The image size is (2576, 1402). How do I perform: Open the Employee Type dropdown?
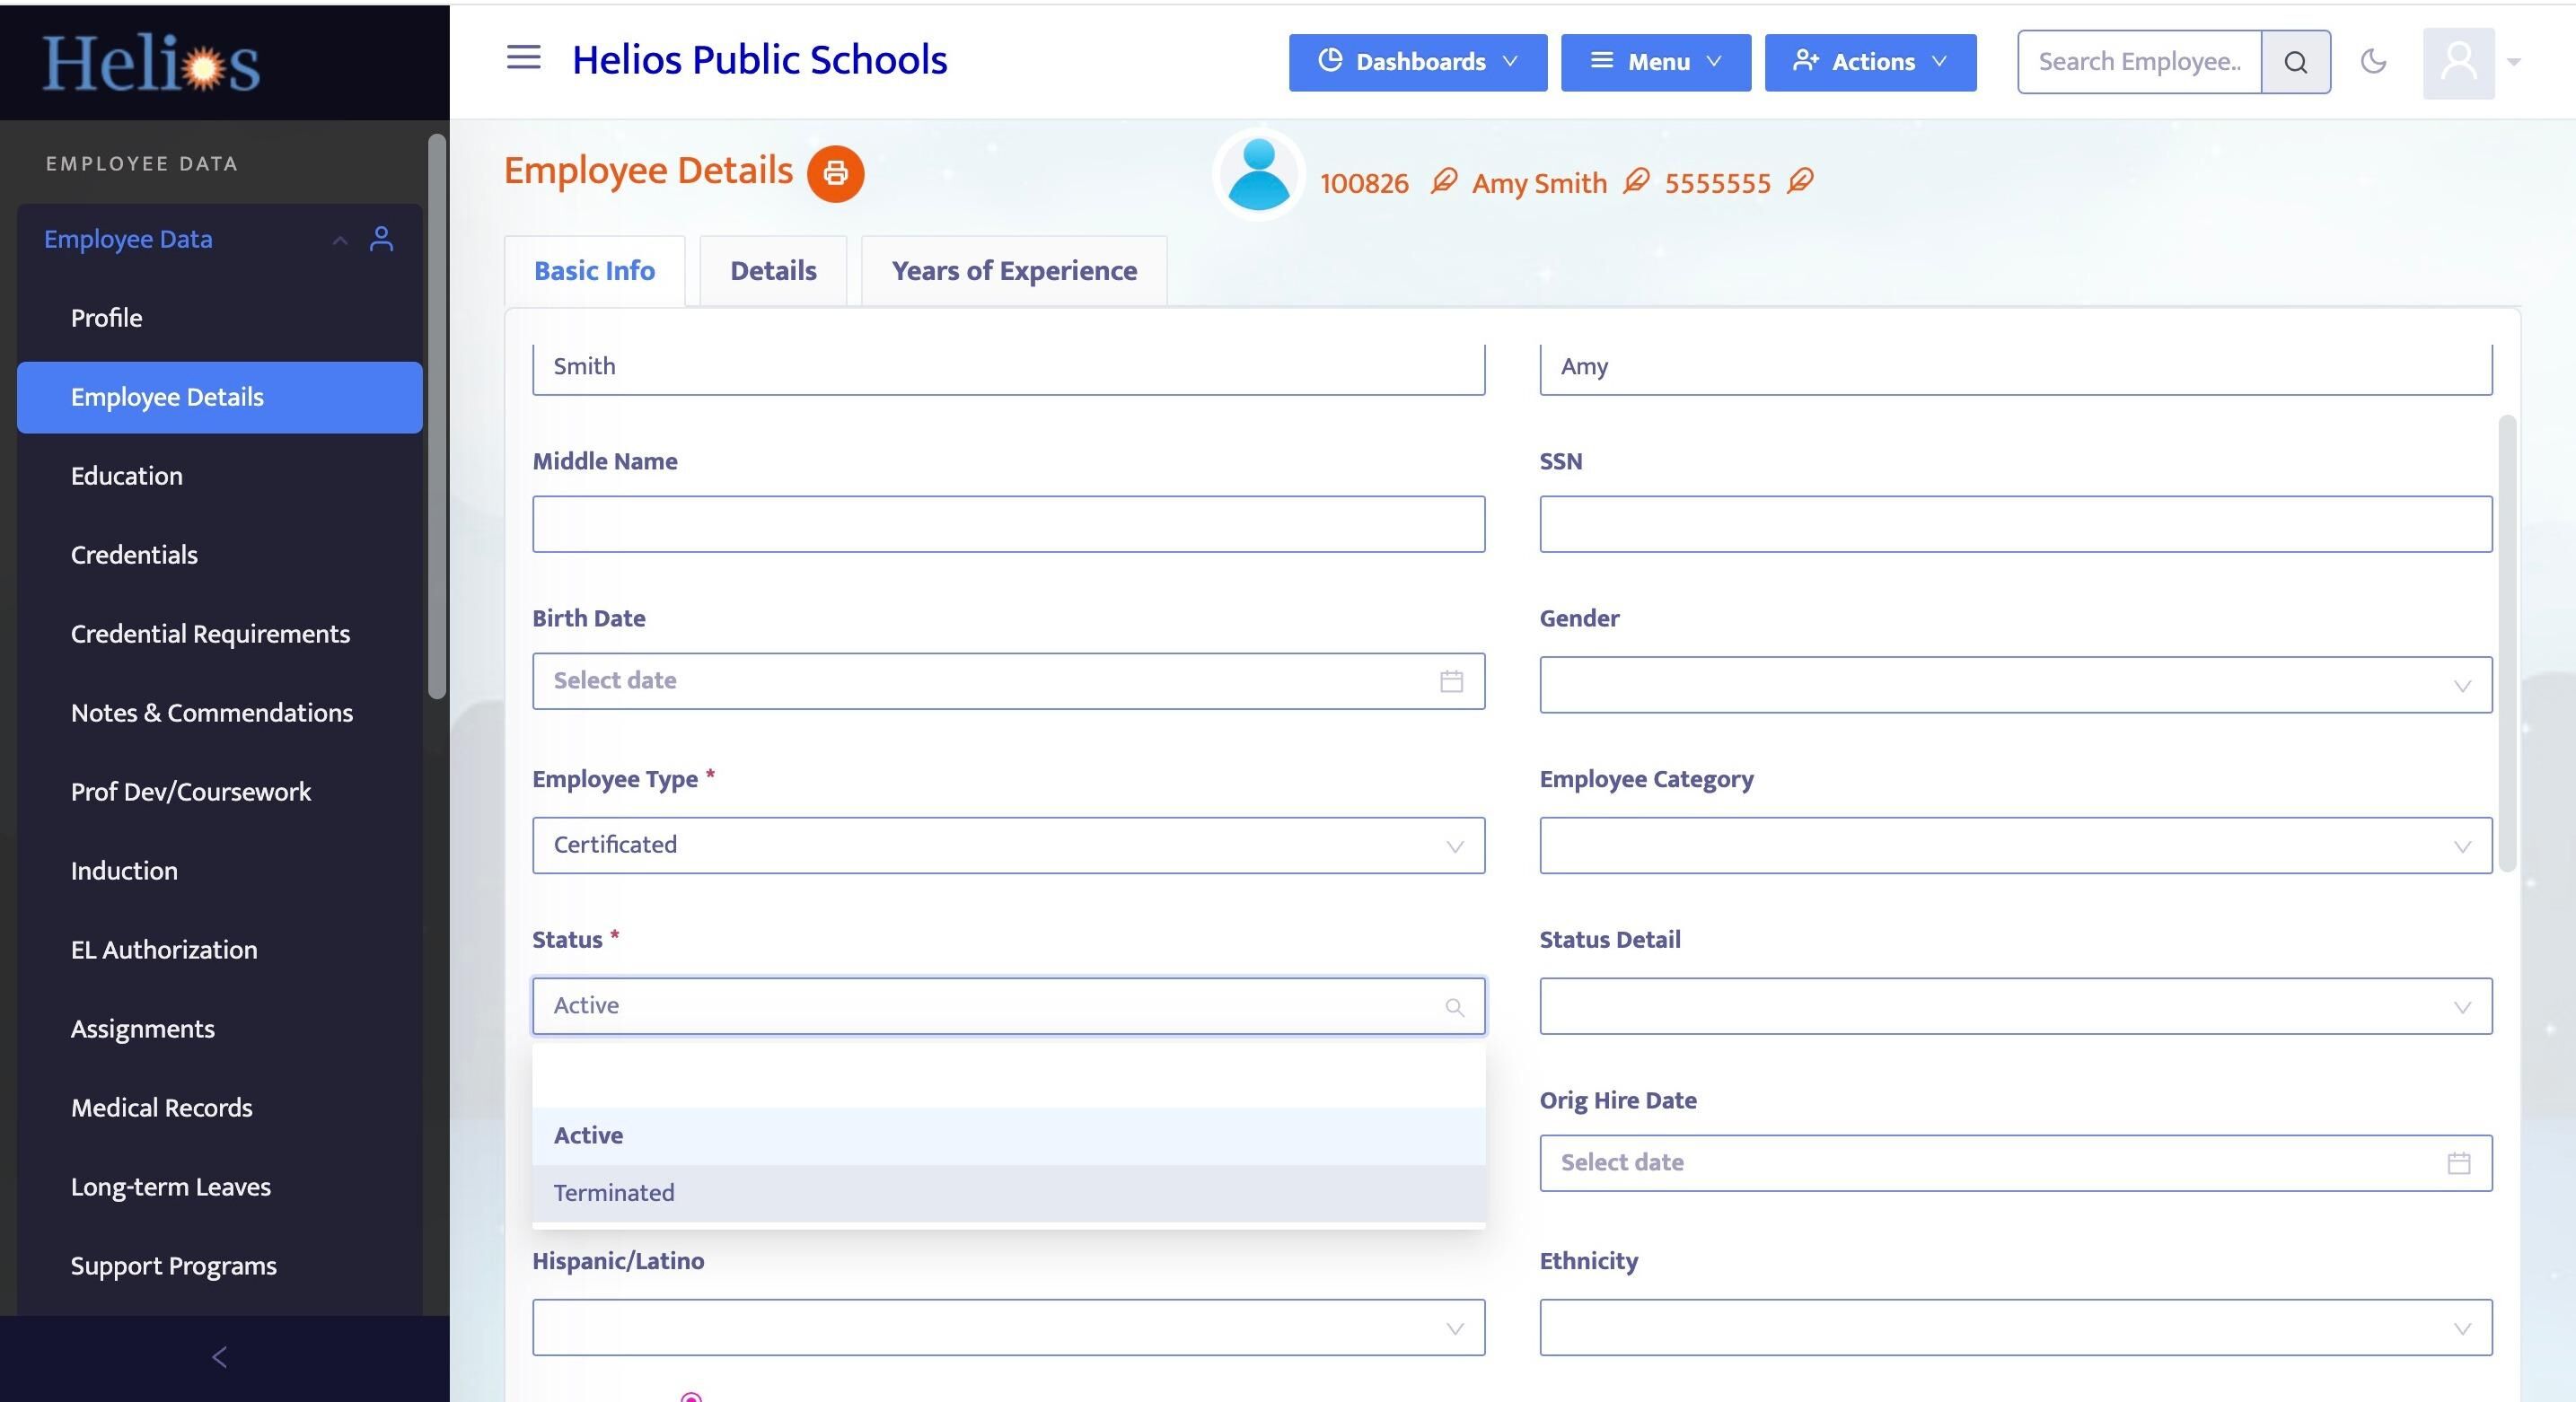1007,846
